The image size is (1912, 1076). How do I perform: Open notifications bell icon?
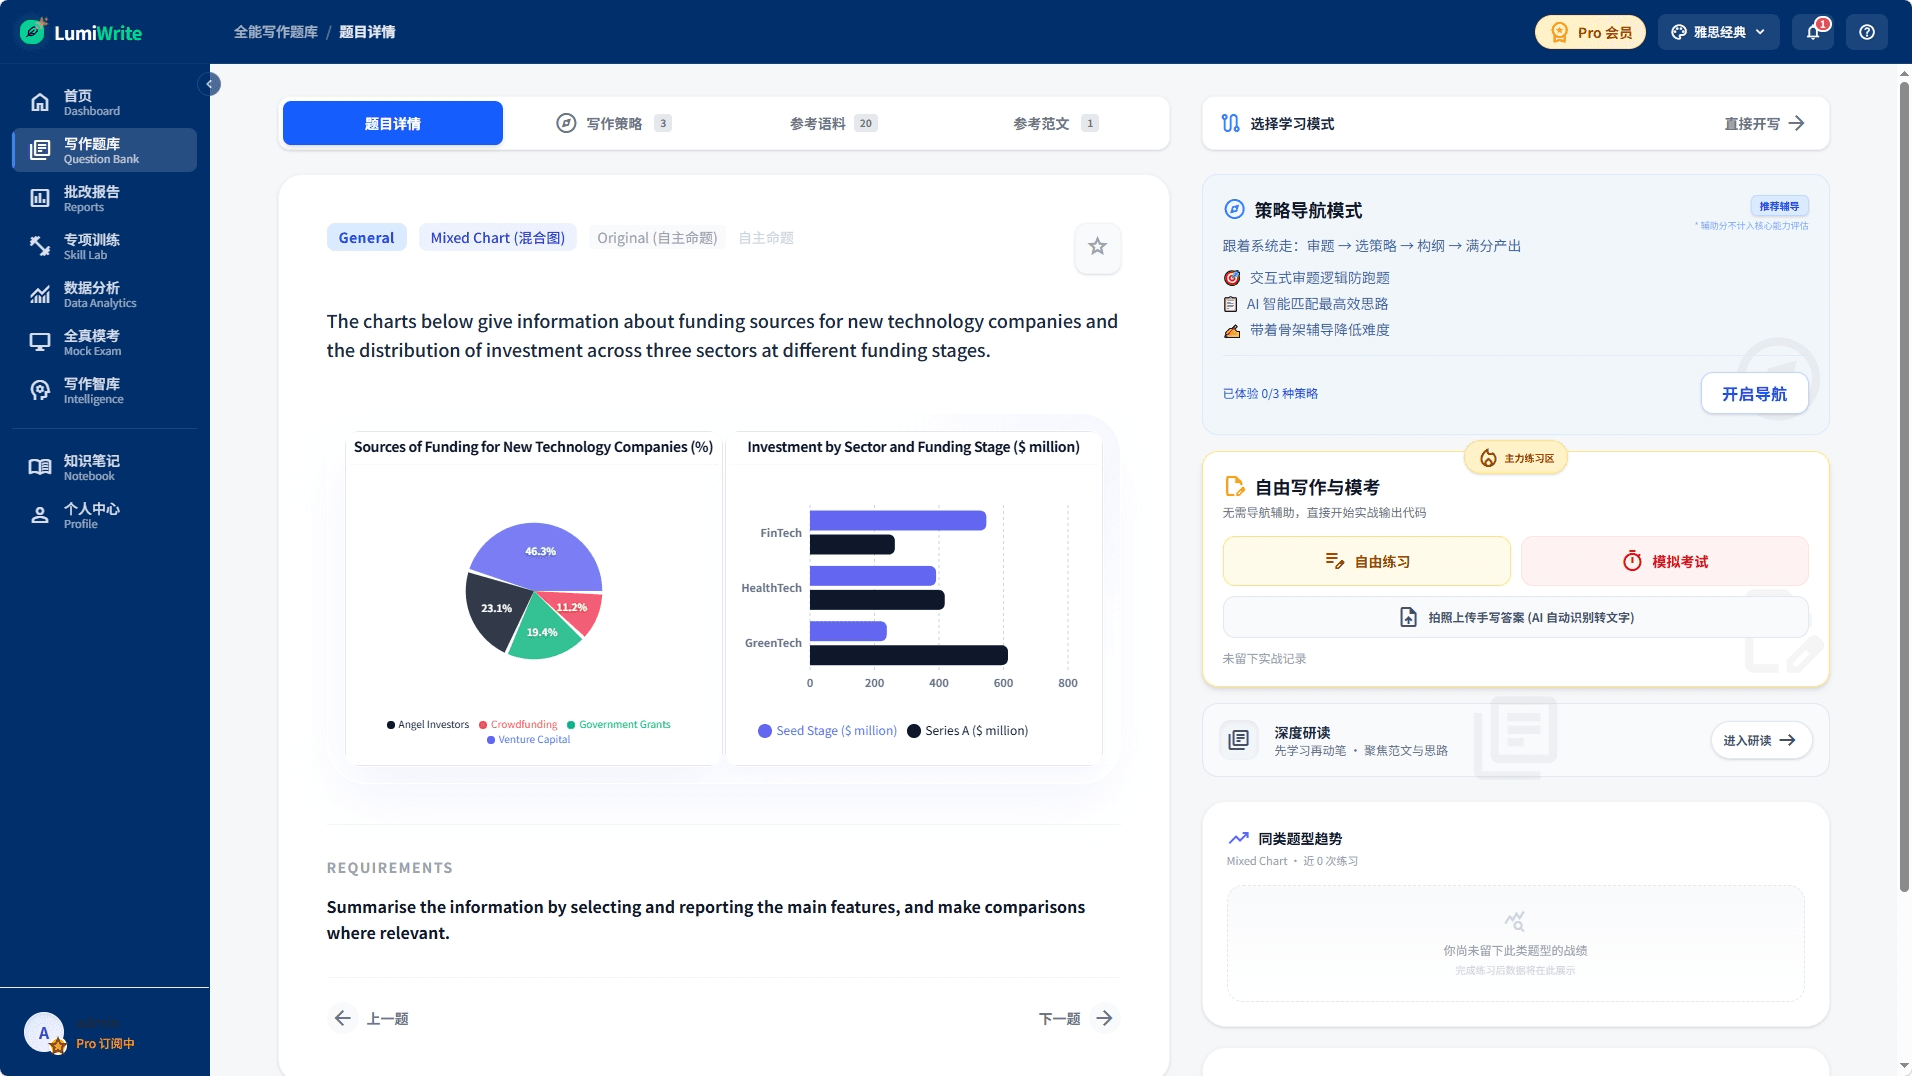(1813, 32)
